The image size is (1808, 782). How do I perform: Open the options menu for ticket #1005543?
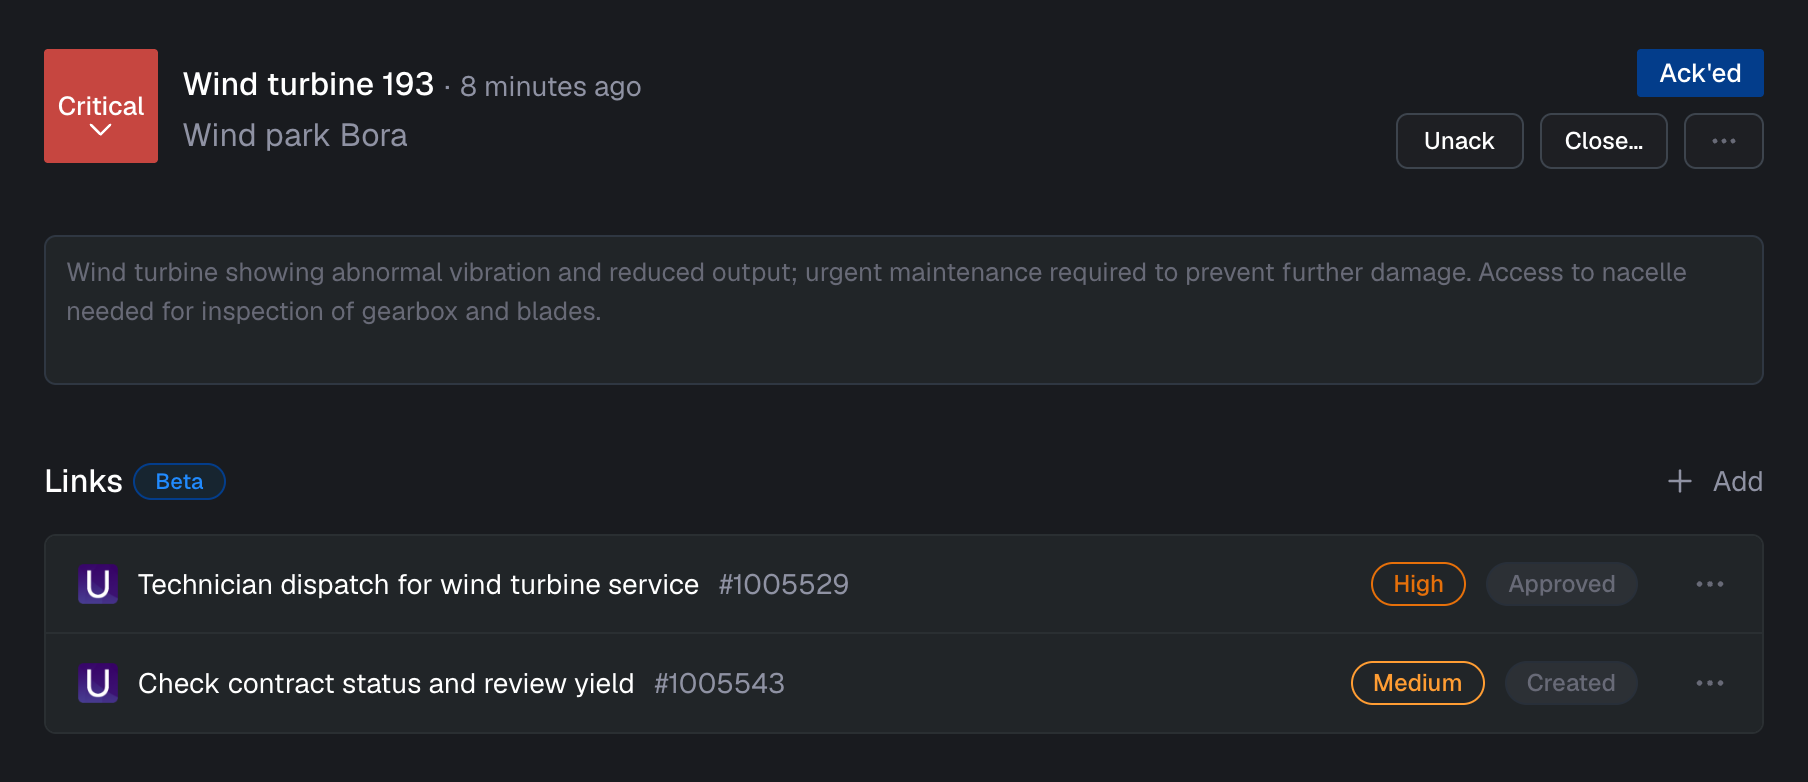[1710, 683]
